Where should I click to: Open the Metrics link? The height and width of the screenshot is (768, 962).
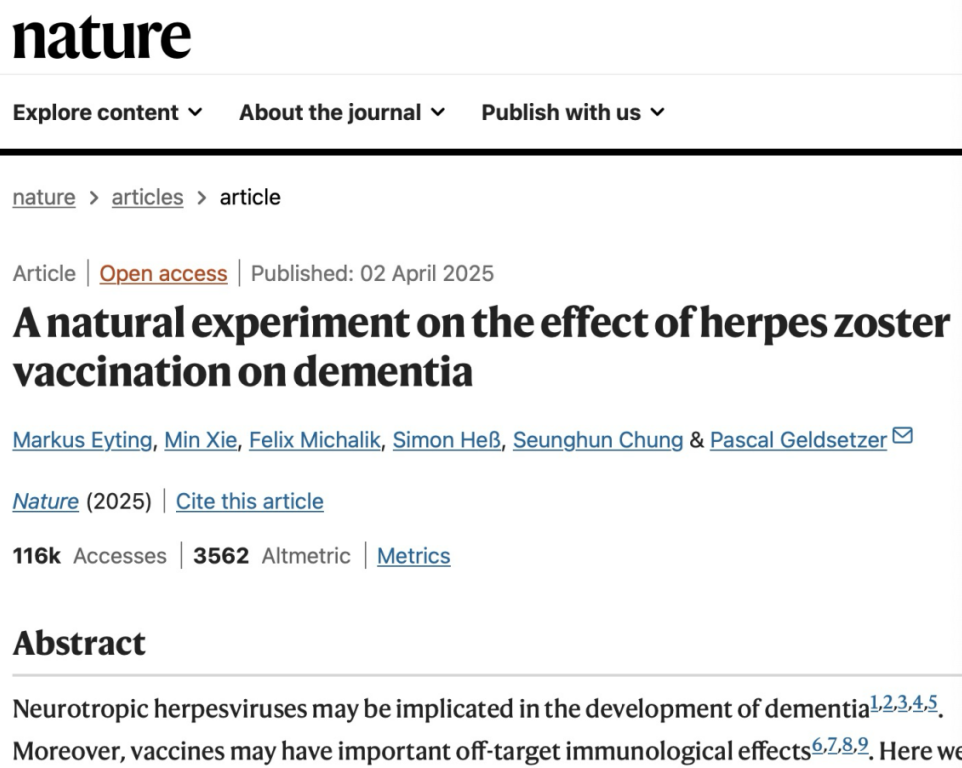[414, 556]
